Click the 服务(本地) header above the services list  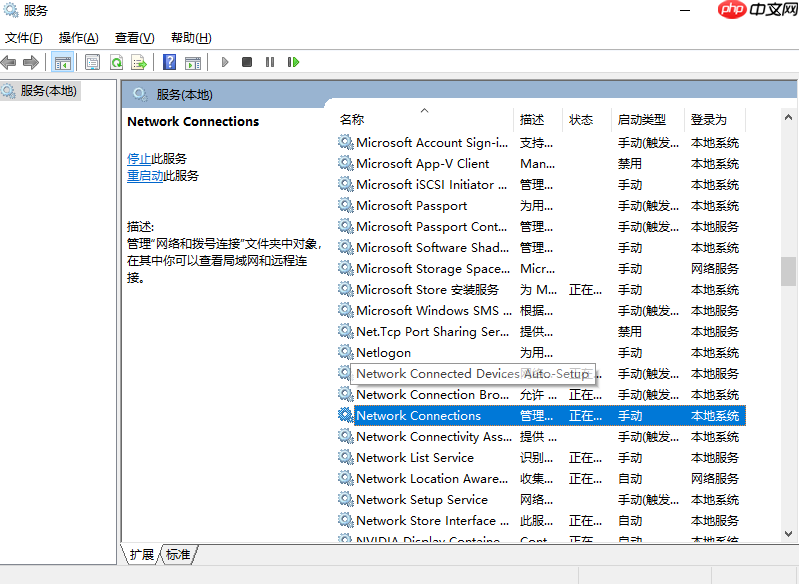(184, 95)
